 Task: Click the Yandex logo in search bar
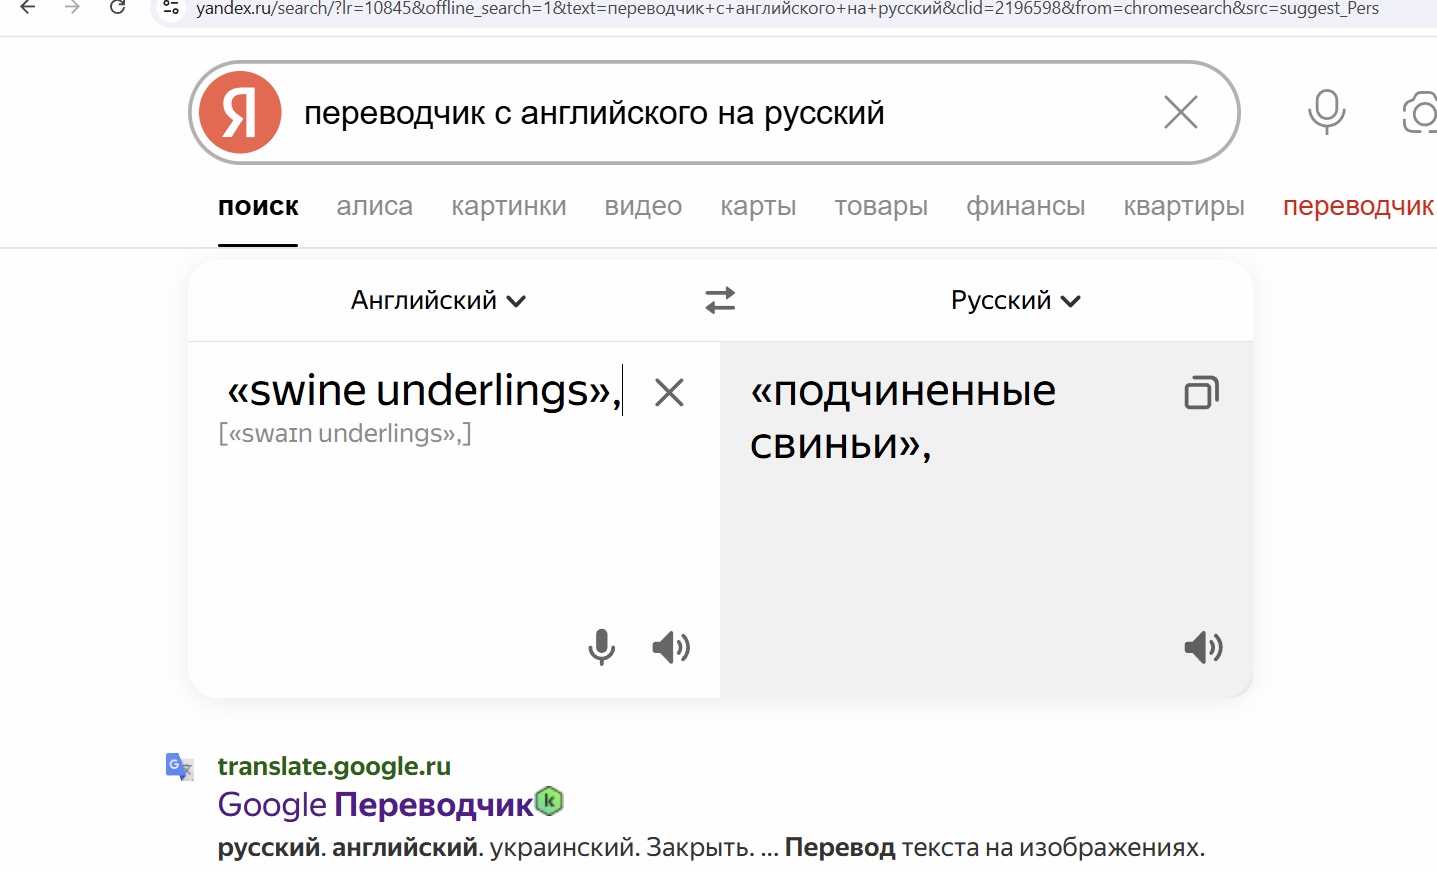[x=240, y=112]
